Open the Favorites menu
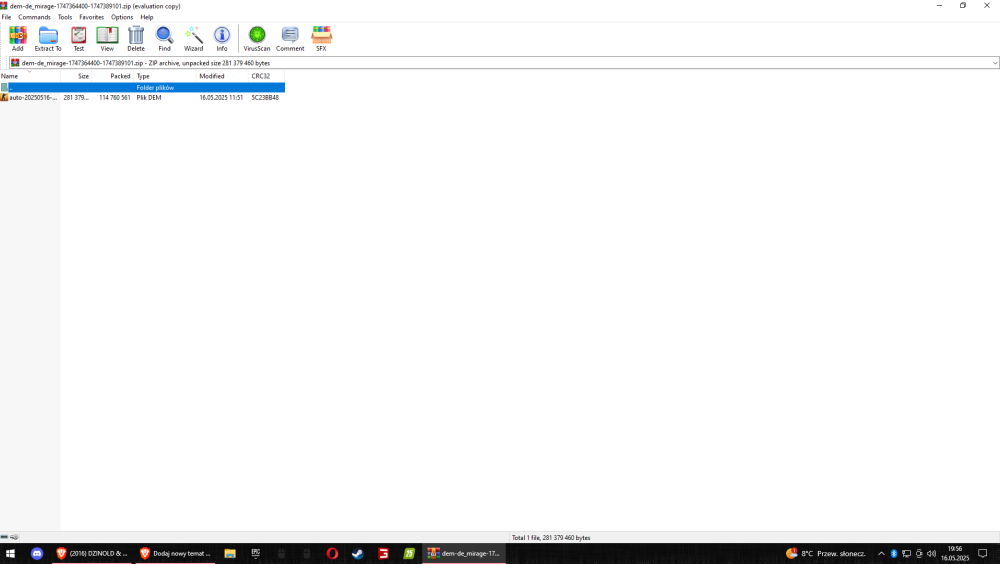 coord(91,17)
